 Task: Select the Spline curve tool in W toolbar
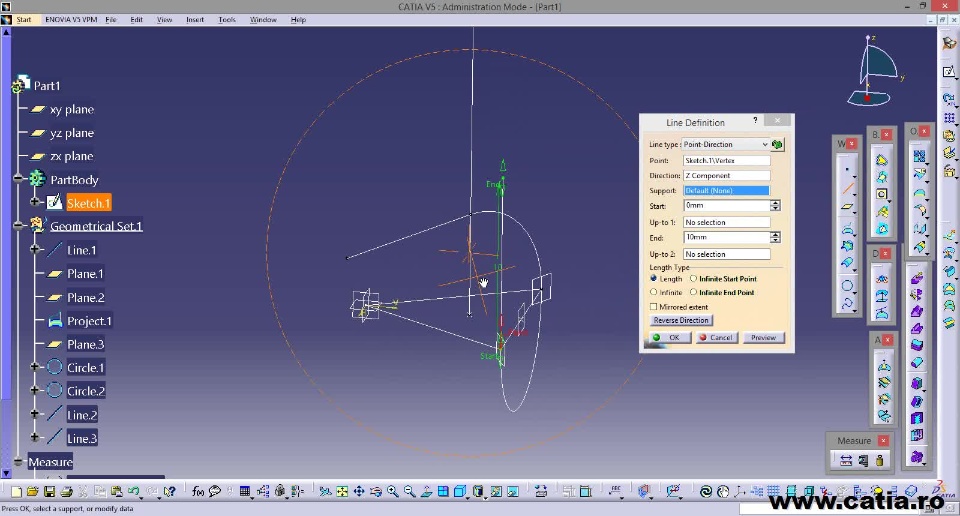(x=847, y=303)
